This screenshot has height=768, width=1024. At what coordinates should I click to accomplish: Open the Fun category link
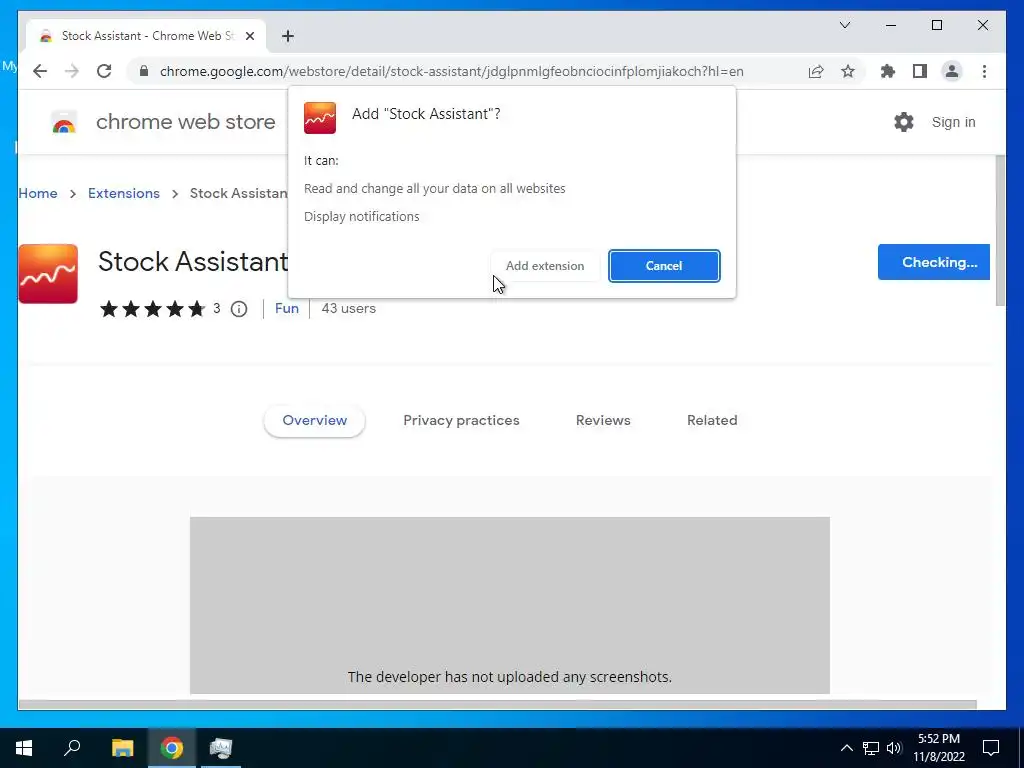[287, 308]
